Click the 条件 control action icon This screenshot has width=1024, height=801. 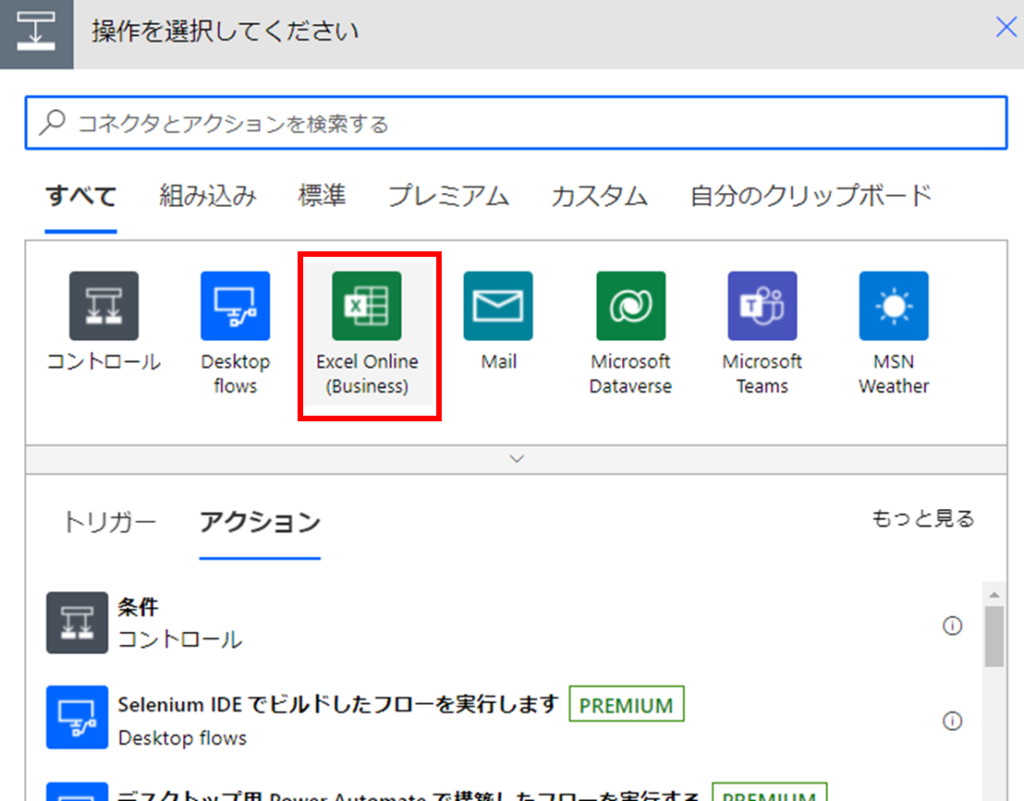click(x=77, y=623)
